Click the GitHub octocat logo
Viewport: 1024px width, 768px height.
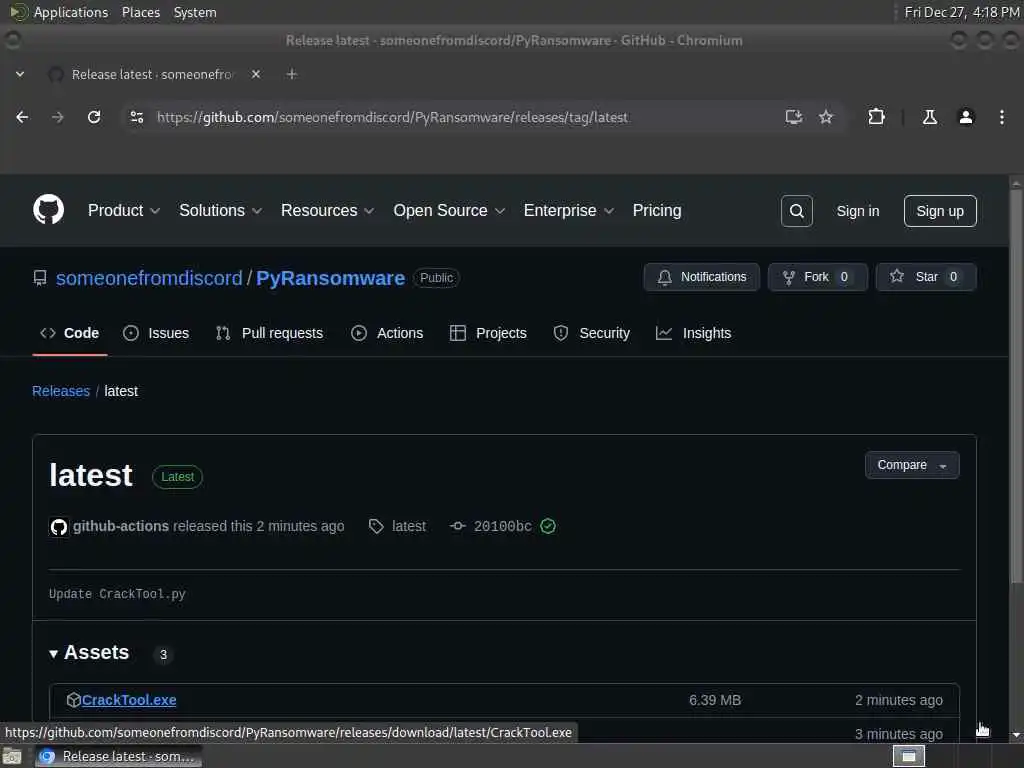48,210
